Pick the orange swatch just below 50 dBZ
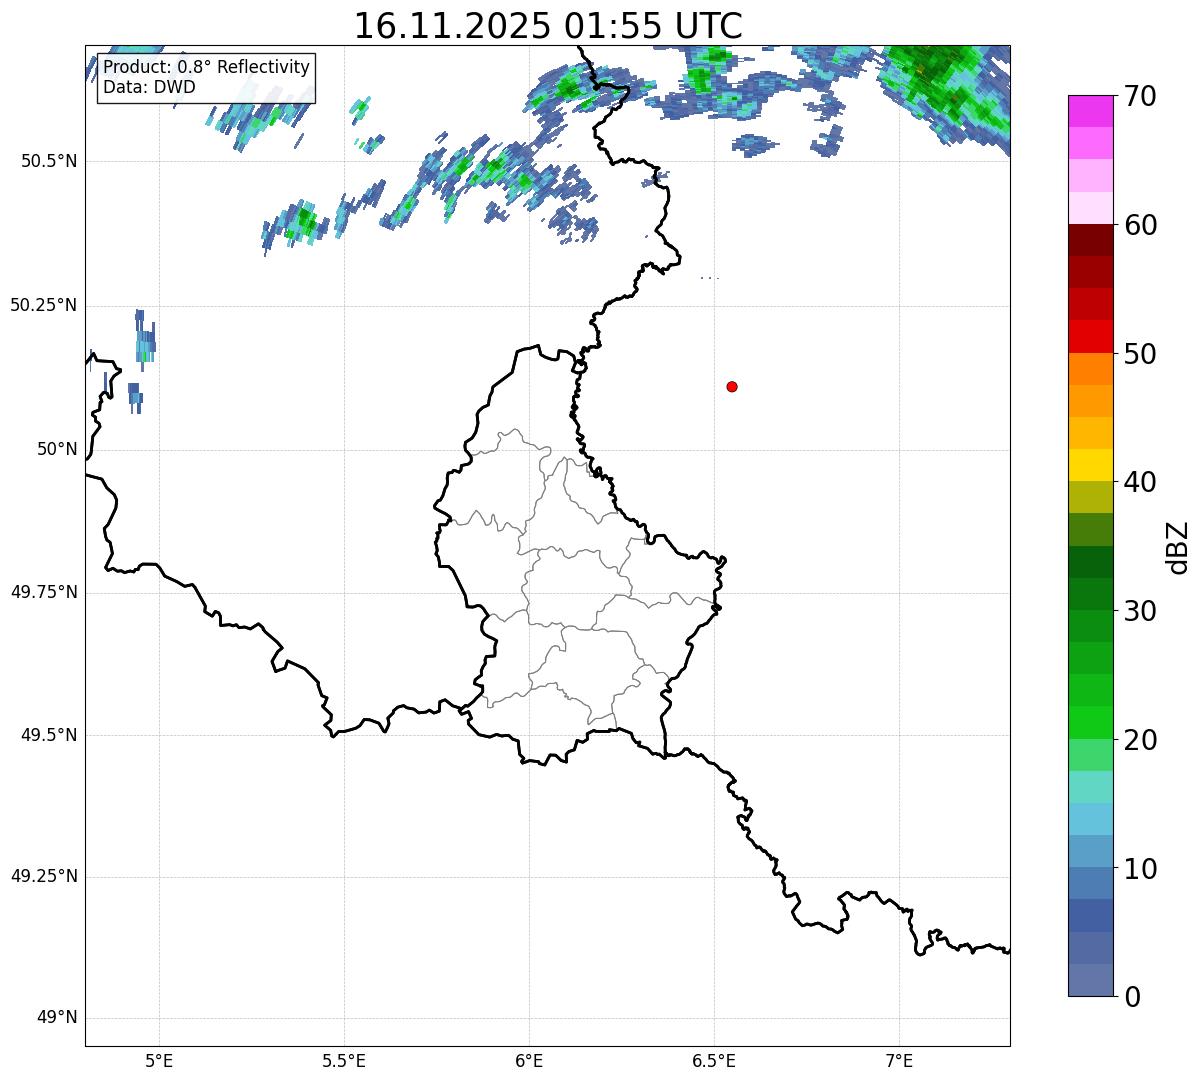Screen dimensions: 1202x1081 (x=1090, y=369)
